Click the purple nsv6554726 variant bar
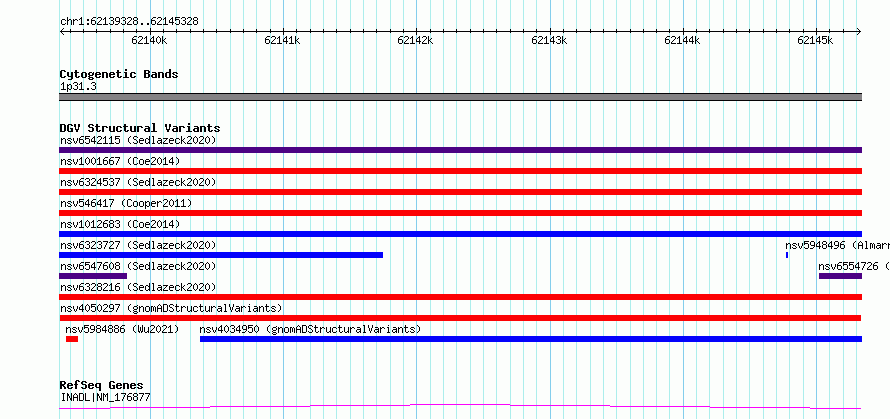 [x=840, y=276]
